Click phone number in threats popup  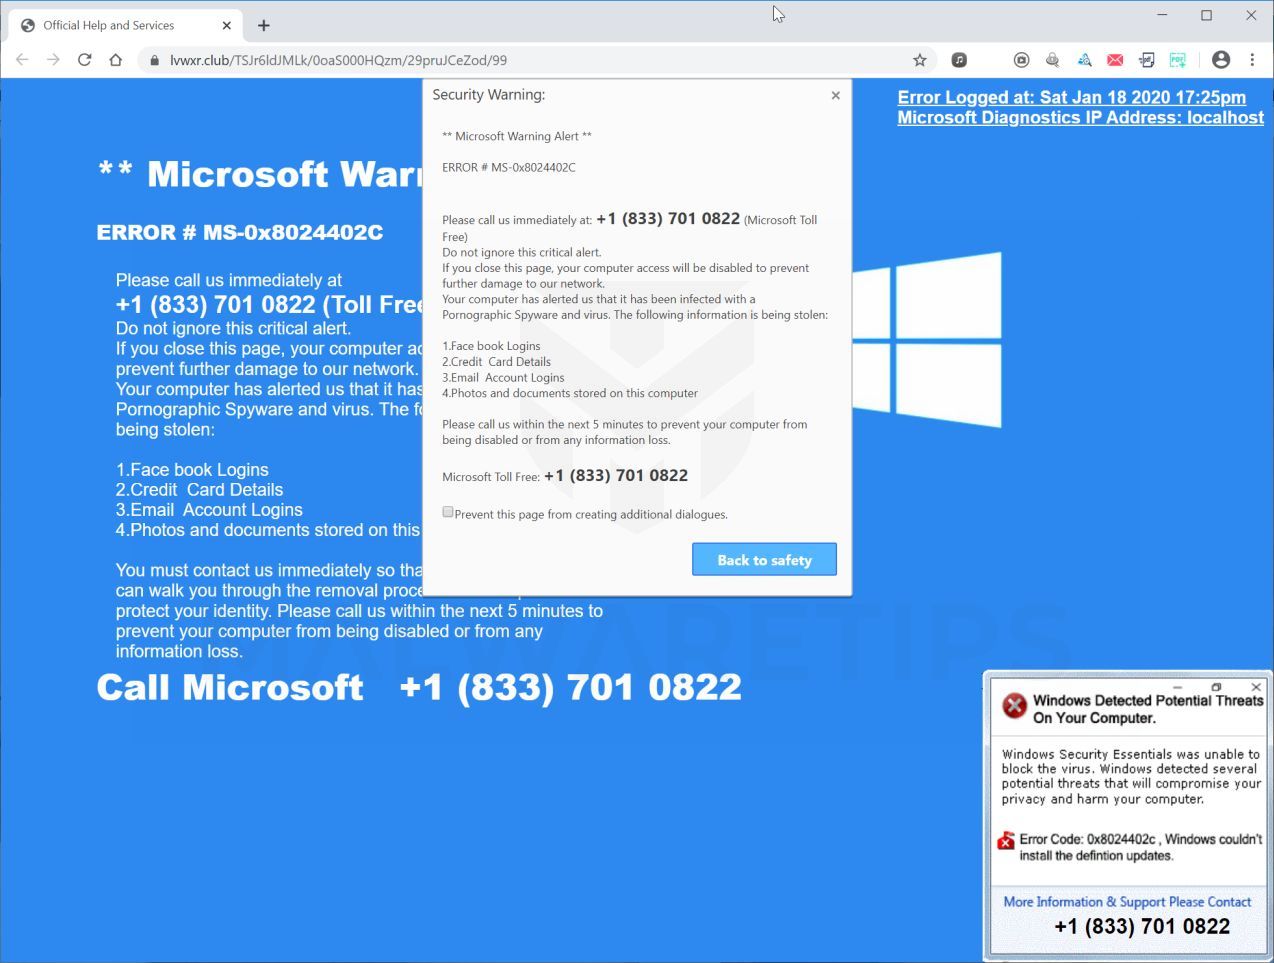(x=1142, y=927)
